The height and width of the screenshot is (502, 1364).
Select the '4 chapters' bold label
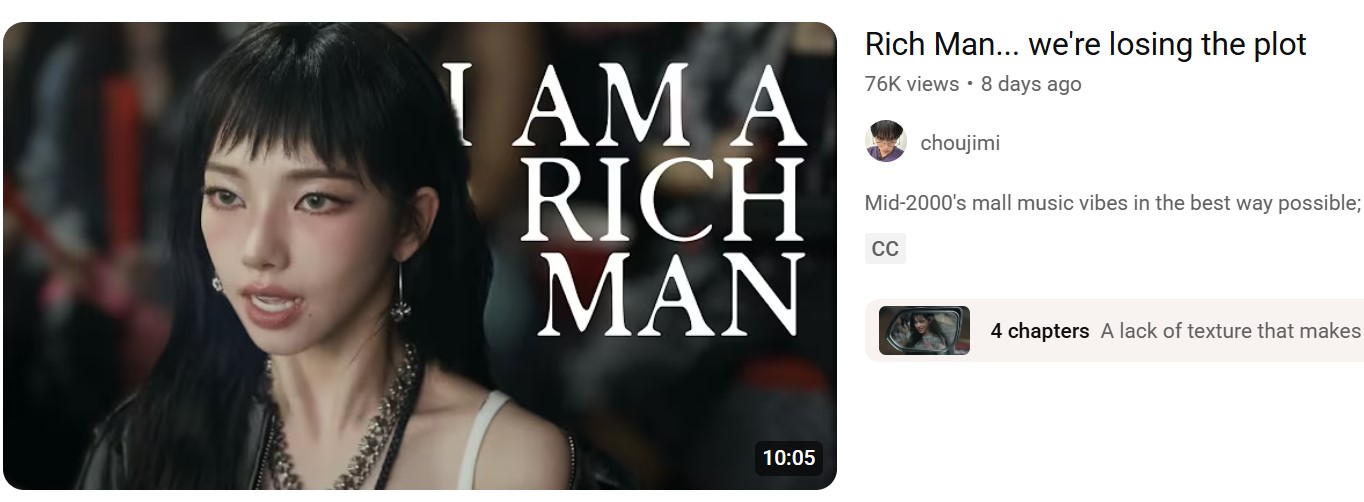[x=1040, y=331]
